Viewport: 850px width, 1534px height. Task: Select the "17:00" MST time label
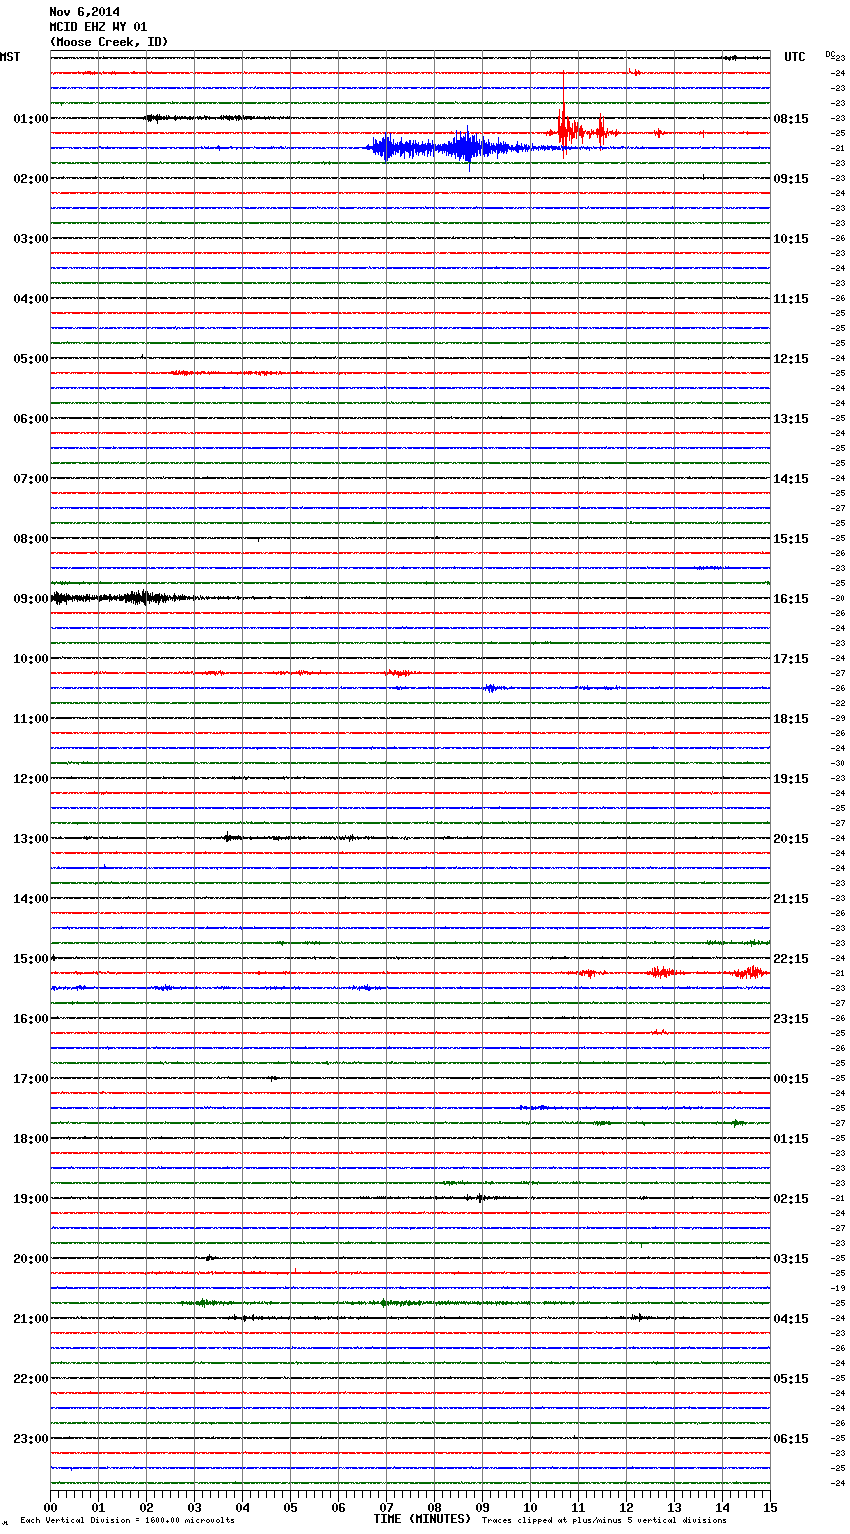click(31, 1078)
